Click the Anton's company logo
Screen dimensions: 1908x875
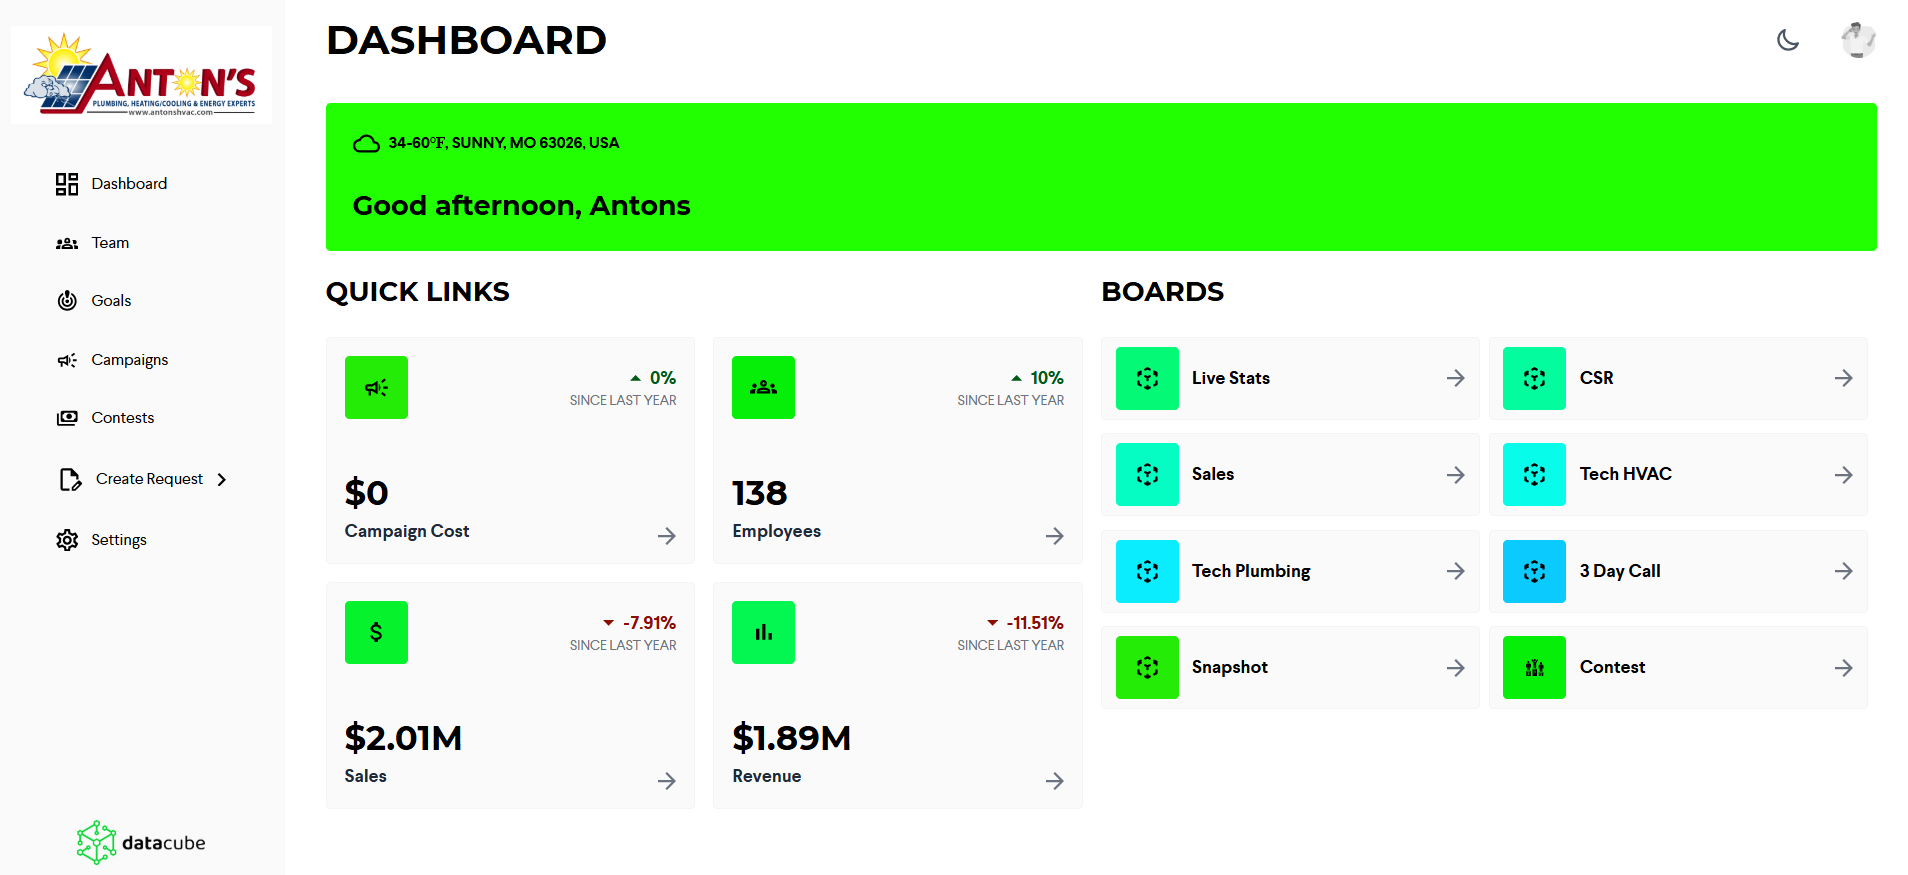tap(141, 75)
